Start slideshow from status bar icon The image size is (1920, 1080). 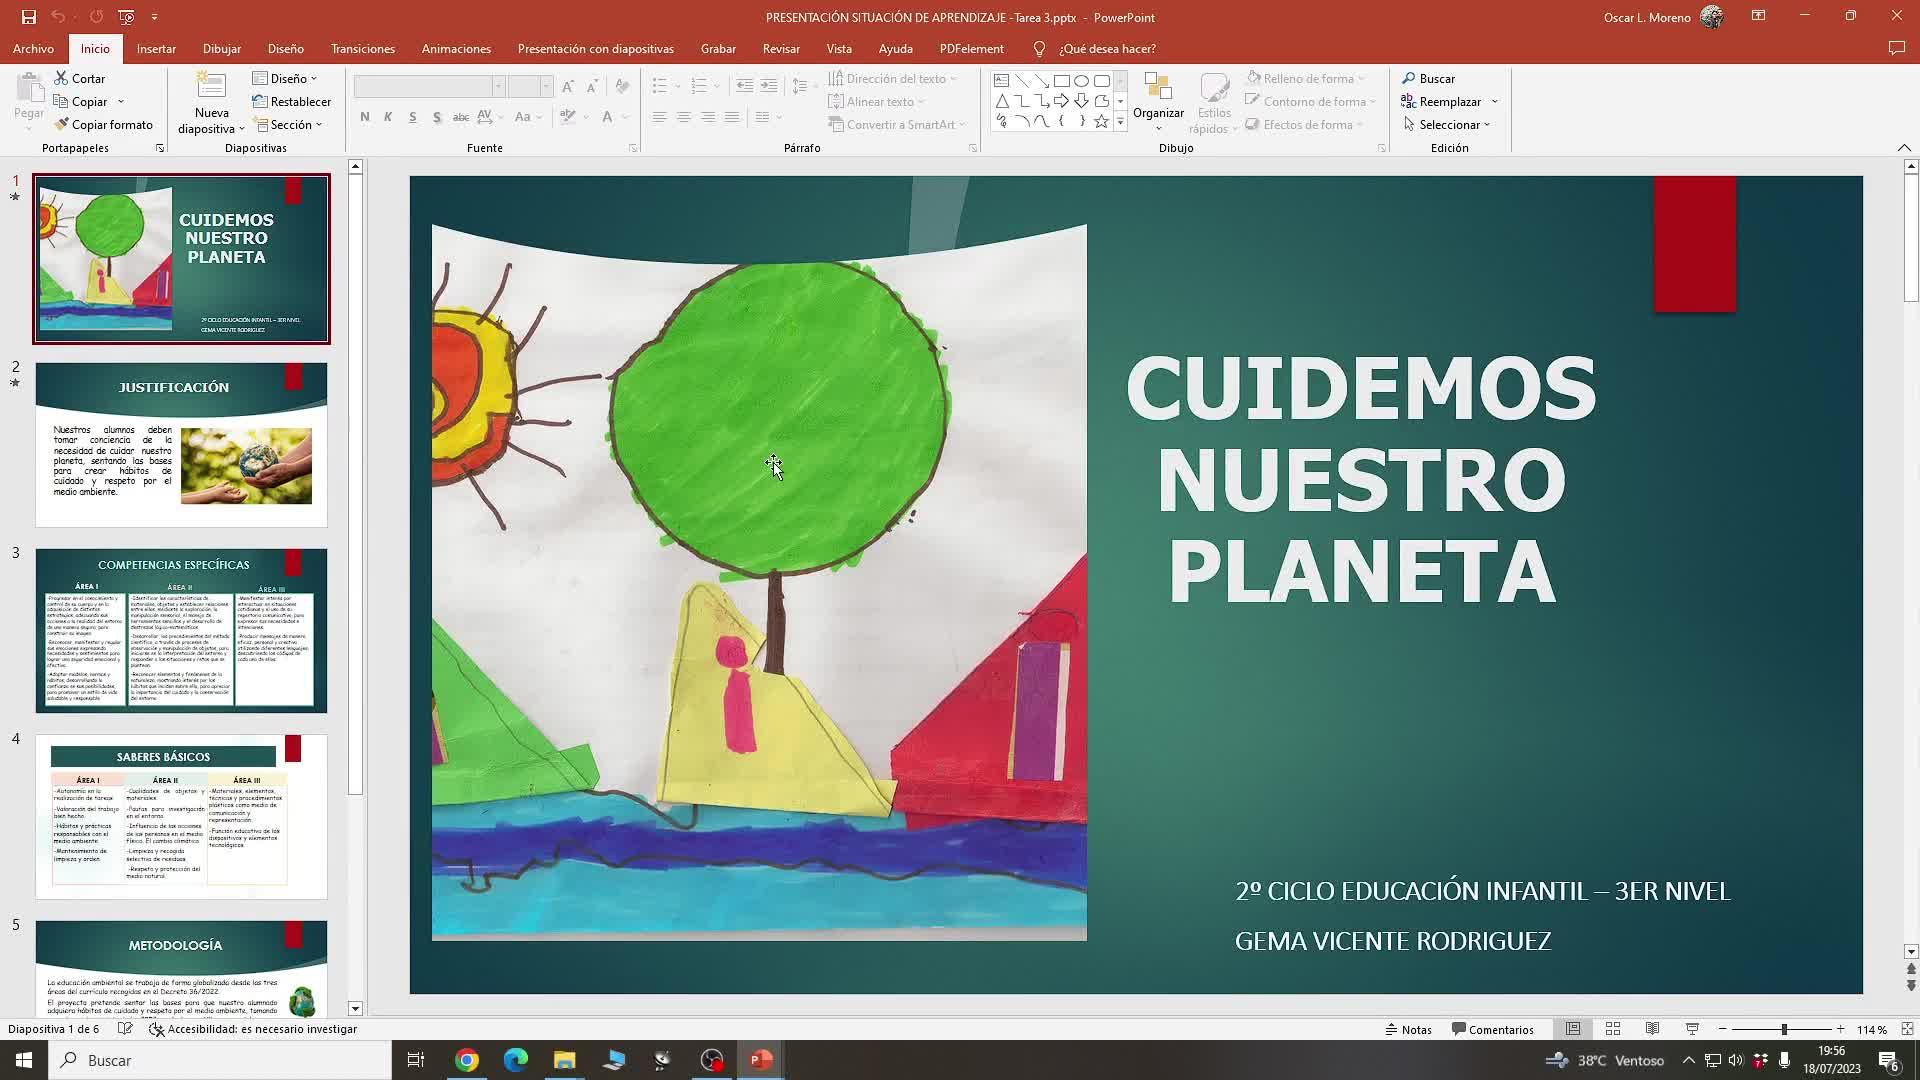click(x=1692, y=1029)
